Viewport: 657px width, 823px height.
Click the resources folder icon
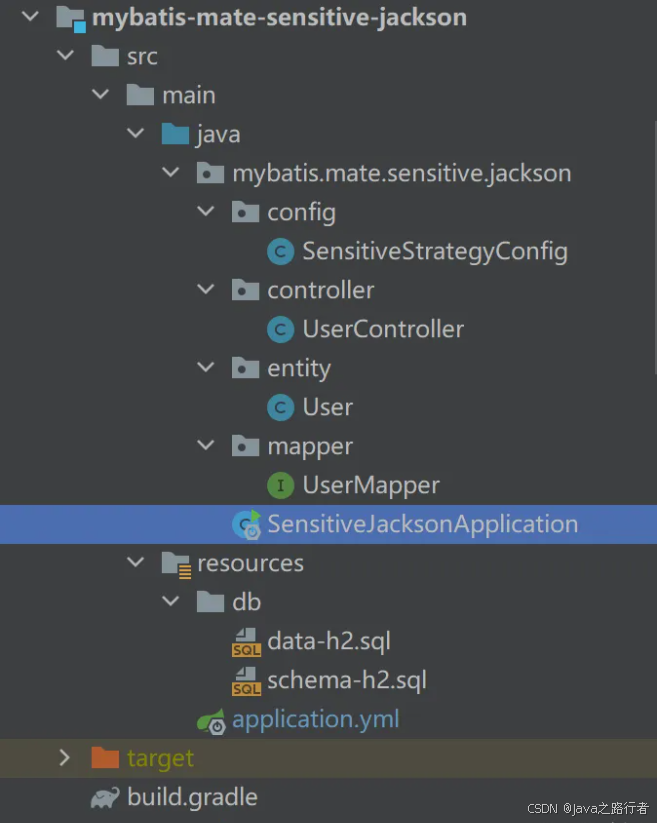176,565
